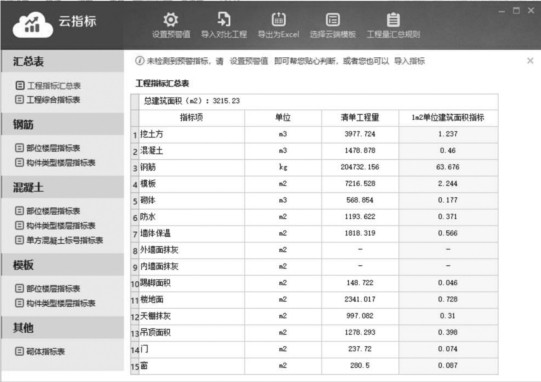Follow the 设置预警值 link in notice
The height and width of the screenshot is (382, 541).
(x=249, y=61)
